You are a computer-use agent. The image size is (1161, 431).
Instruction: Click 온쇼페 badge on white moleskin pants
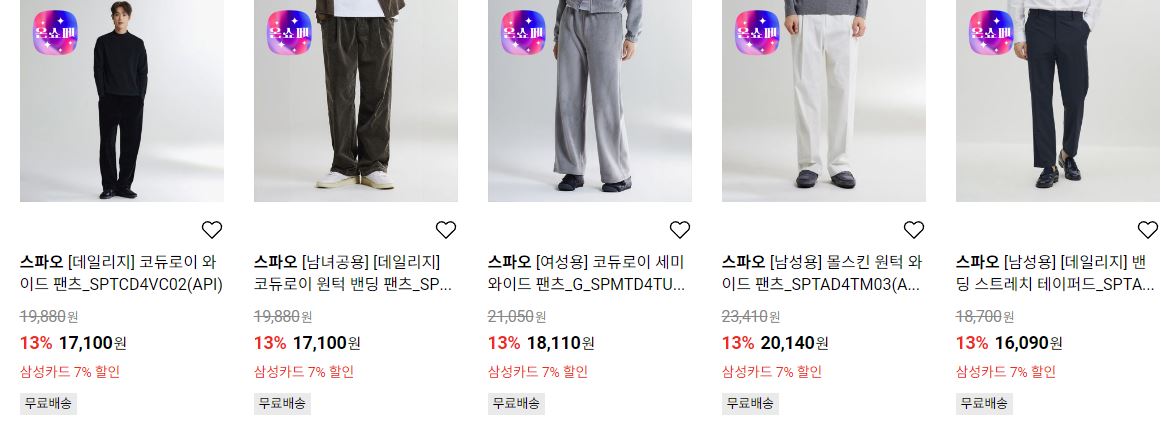[x=757, y=33]
